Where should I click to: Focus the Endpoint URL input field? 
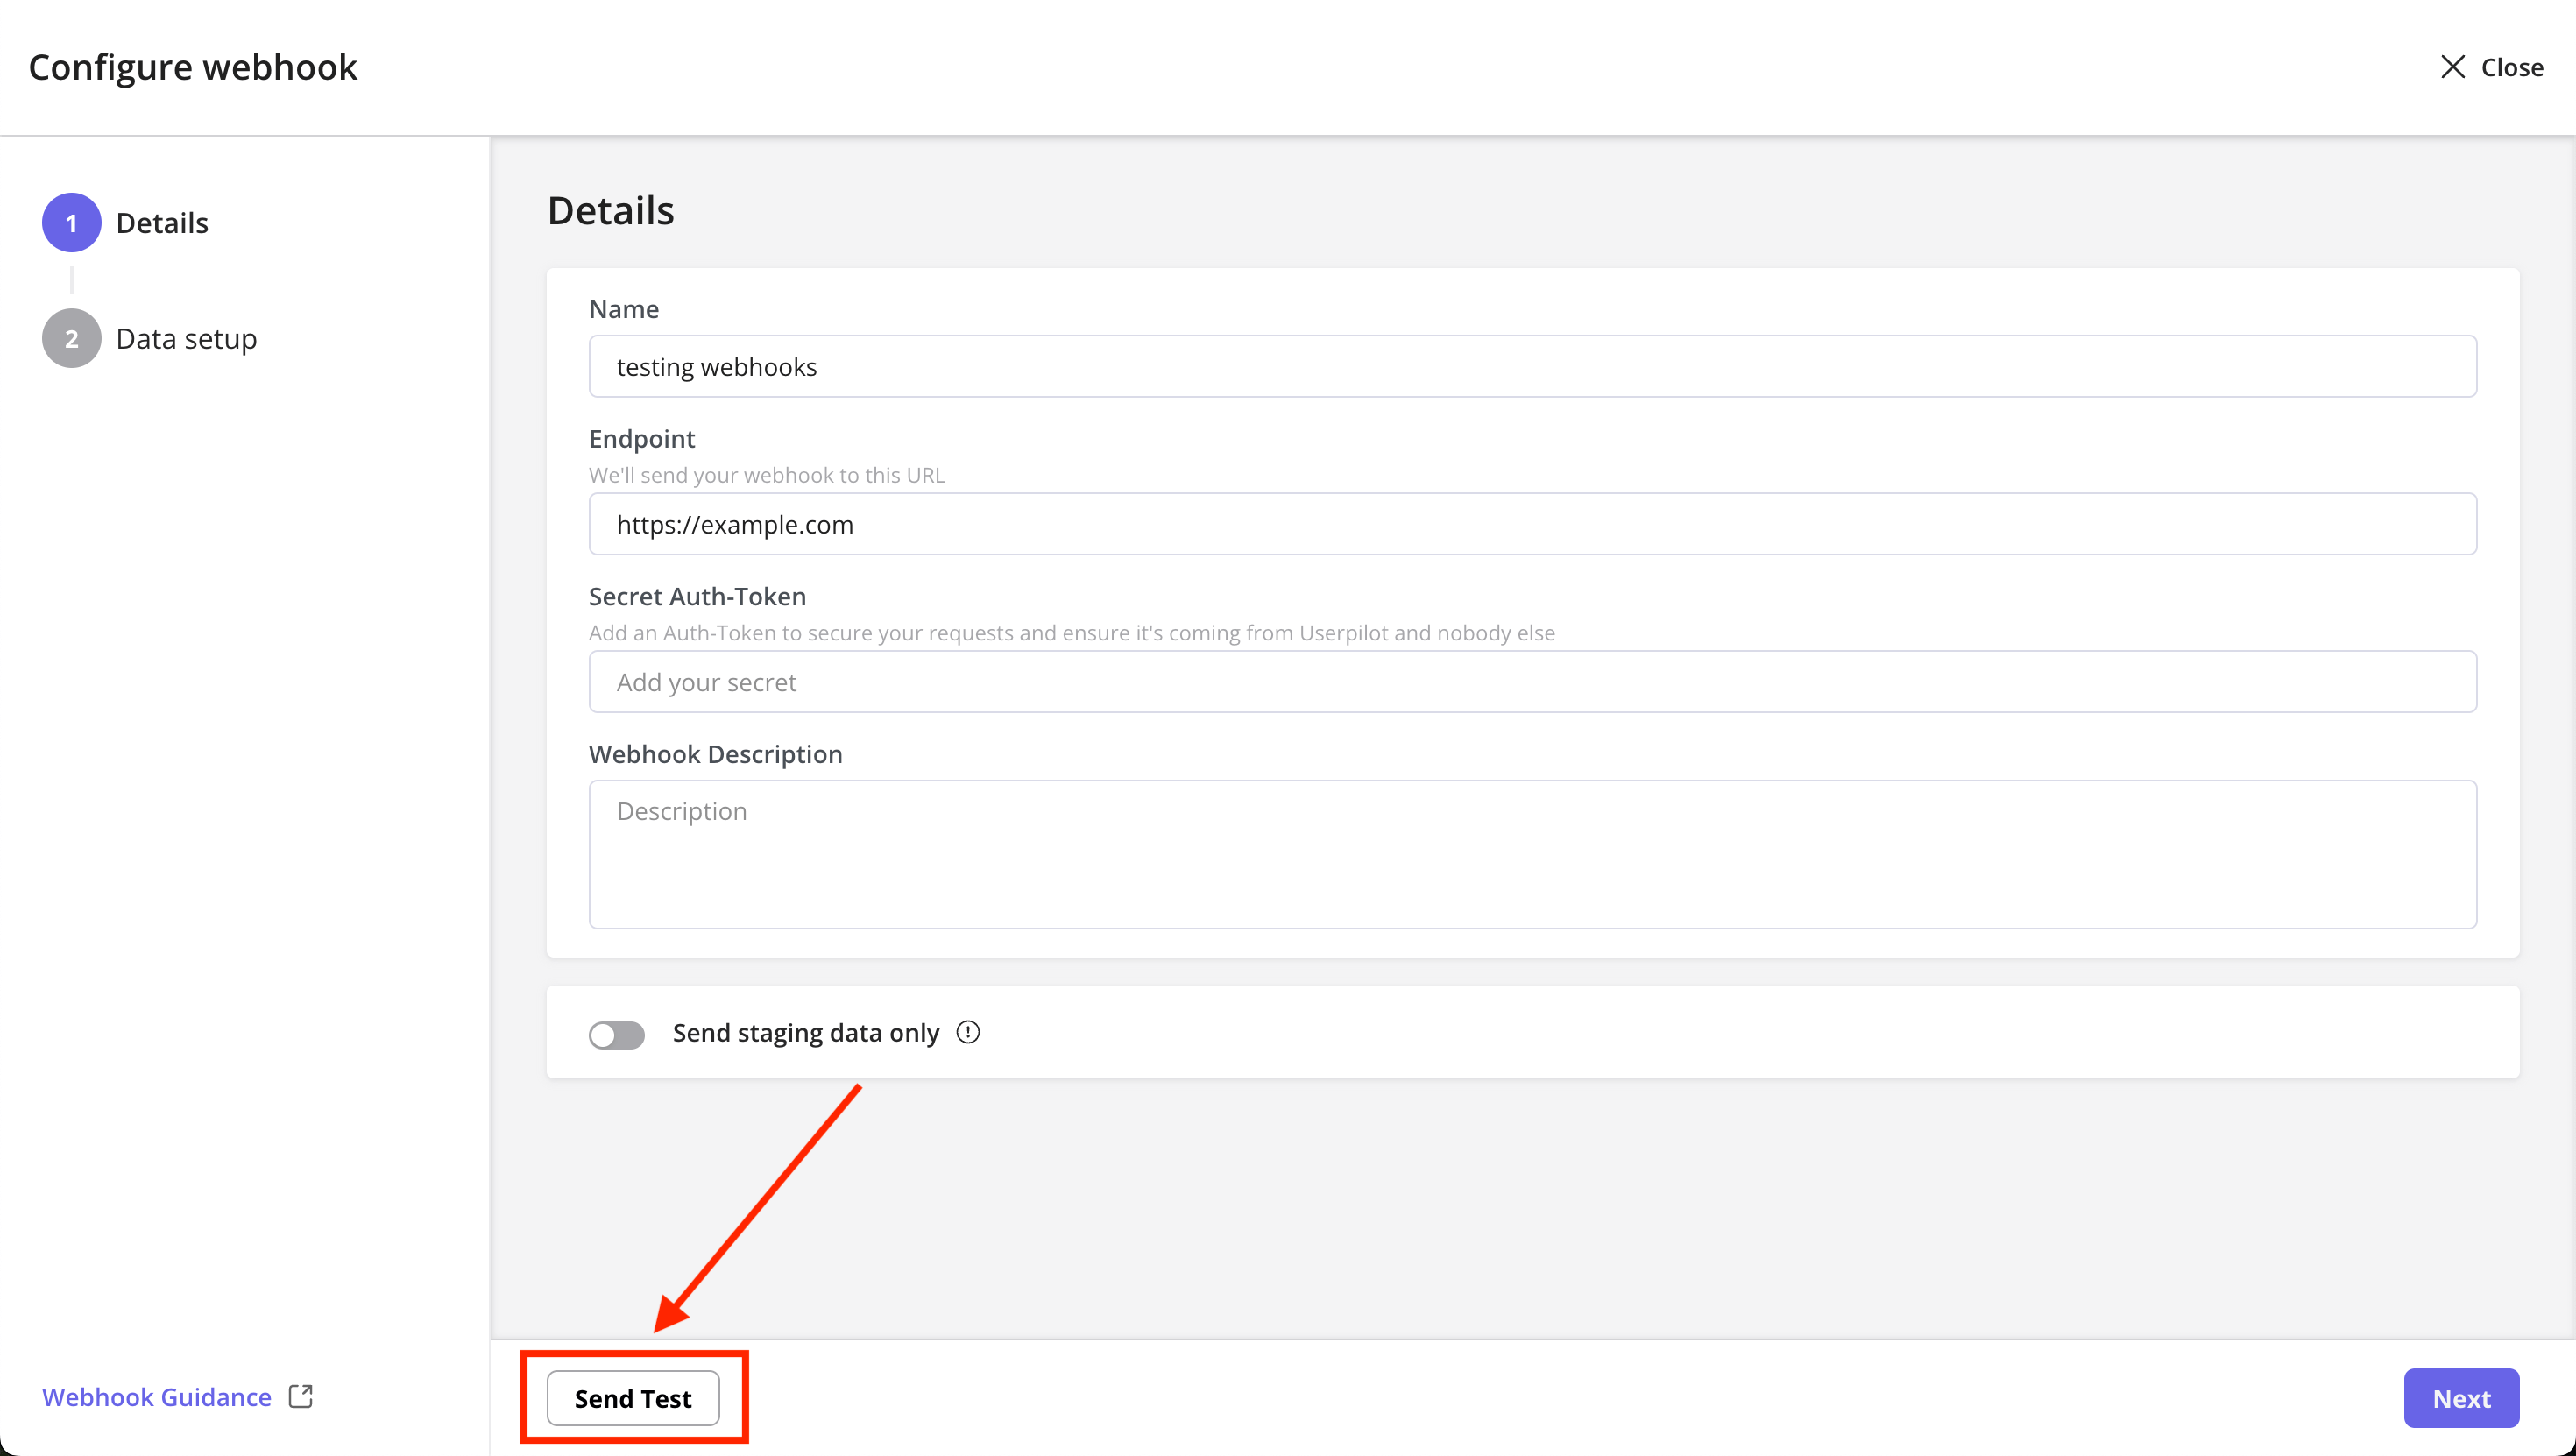(x=1532, y=524)
